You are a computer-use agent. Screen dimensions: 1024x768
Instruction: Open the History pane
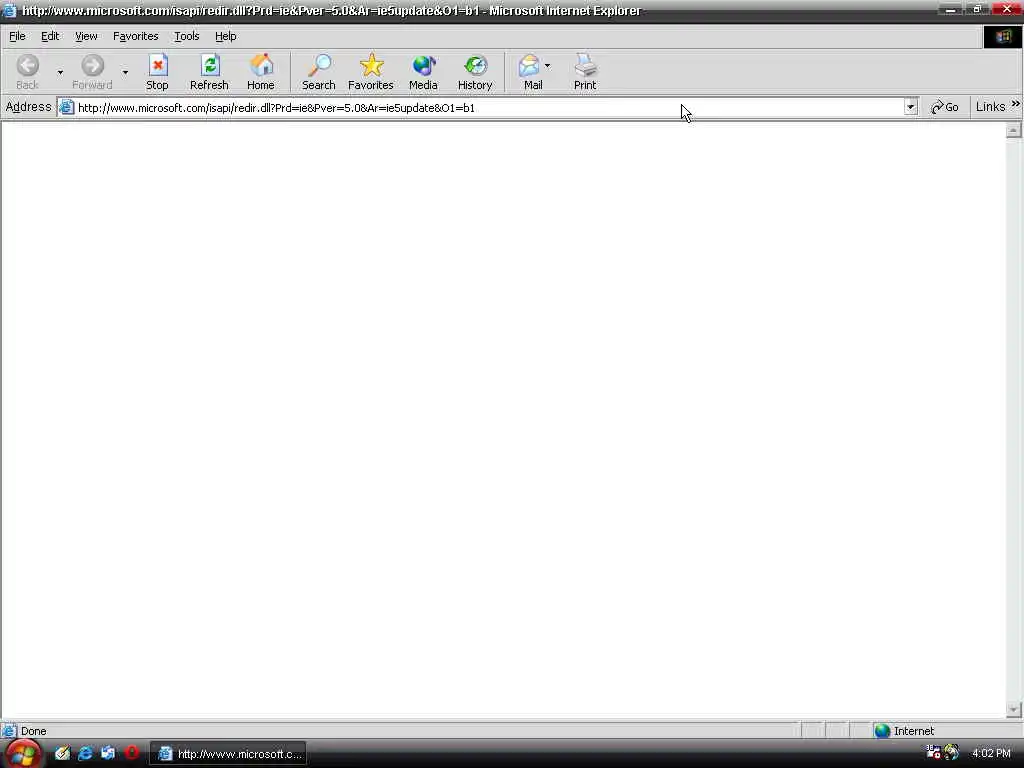coord(475,72)
